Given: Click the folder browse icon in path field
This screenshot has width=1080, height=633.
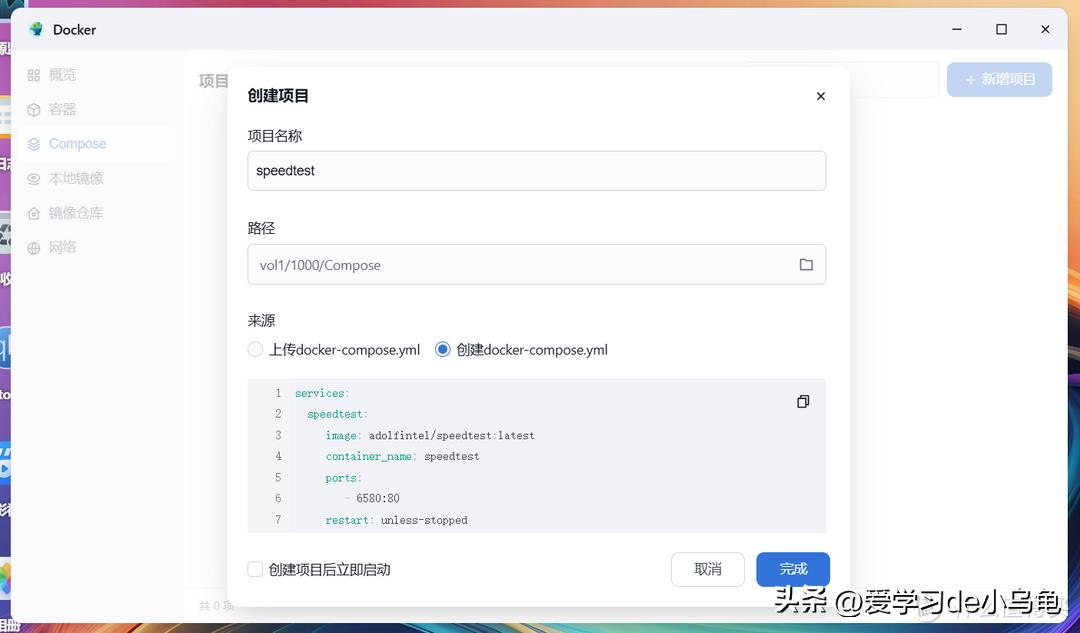Looking at the screenshot, I should pos(806,265).
